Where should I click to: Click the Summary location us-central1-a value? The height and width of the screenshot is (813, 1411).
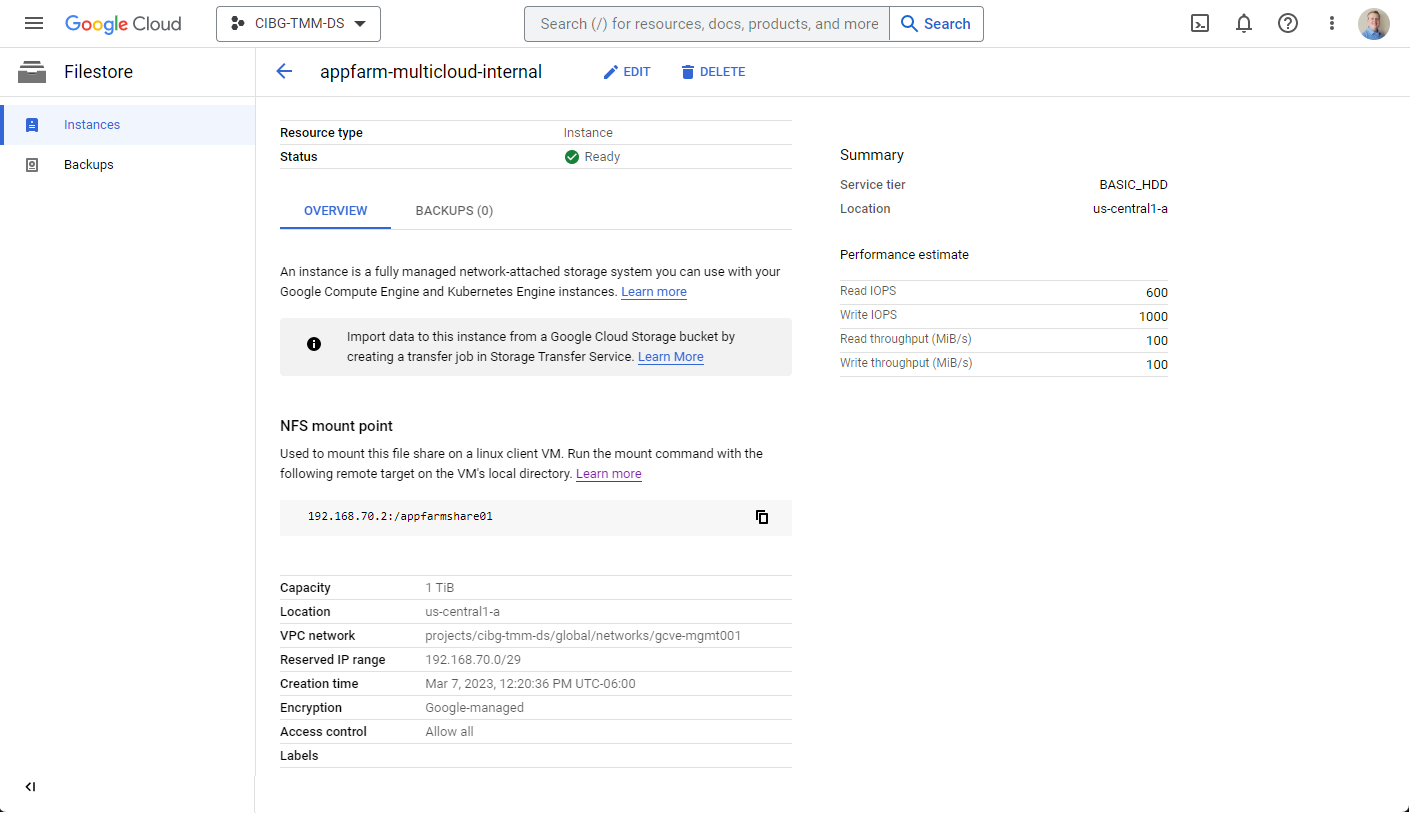1130,209
